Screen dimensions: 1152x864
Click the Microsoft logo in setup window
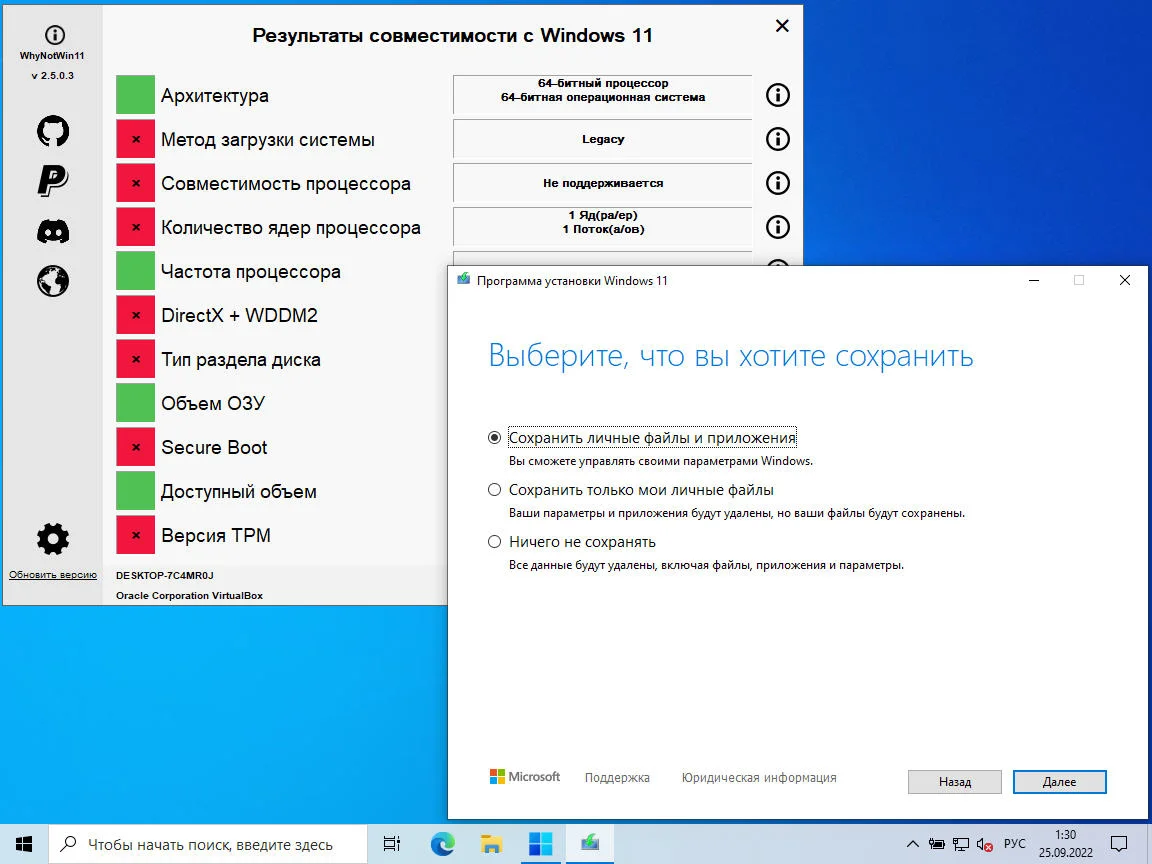coord(525,777)
